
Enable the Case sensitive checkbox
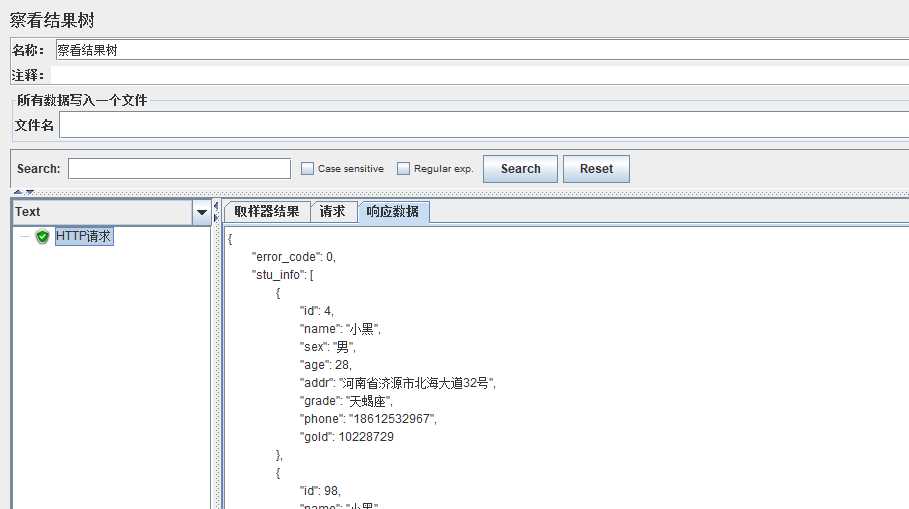[307, 169]
